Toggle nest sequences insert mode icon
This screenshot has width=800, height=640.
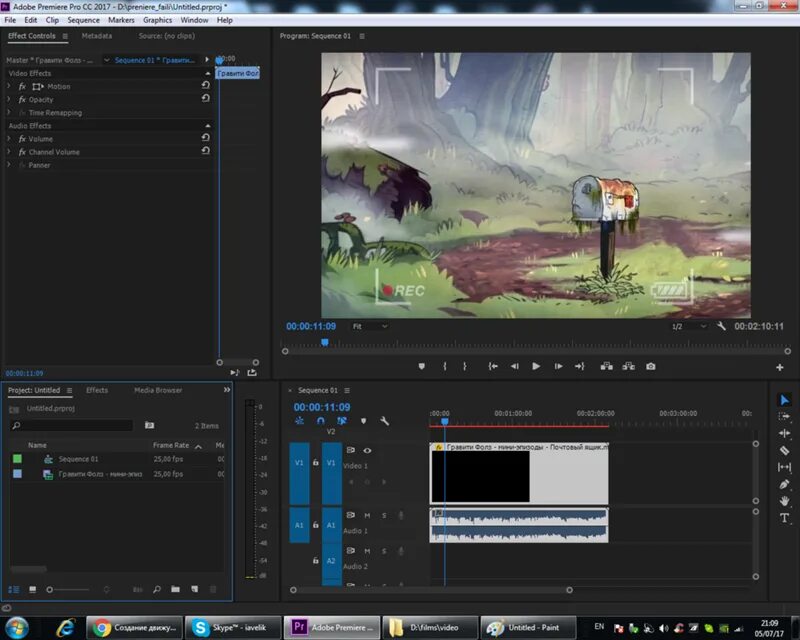point(299,421)
